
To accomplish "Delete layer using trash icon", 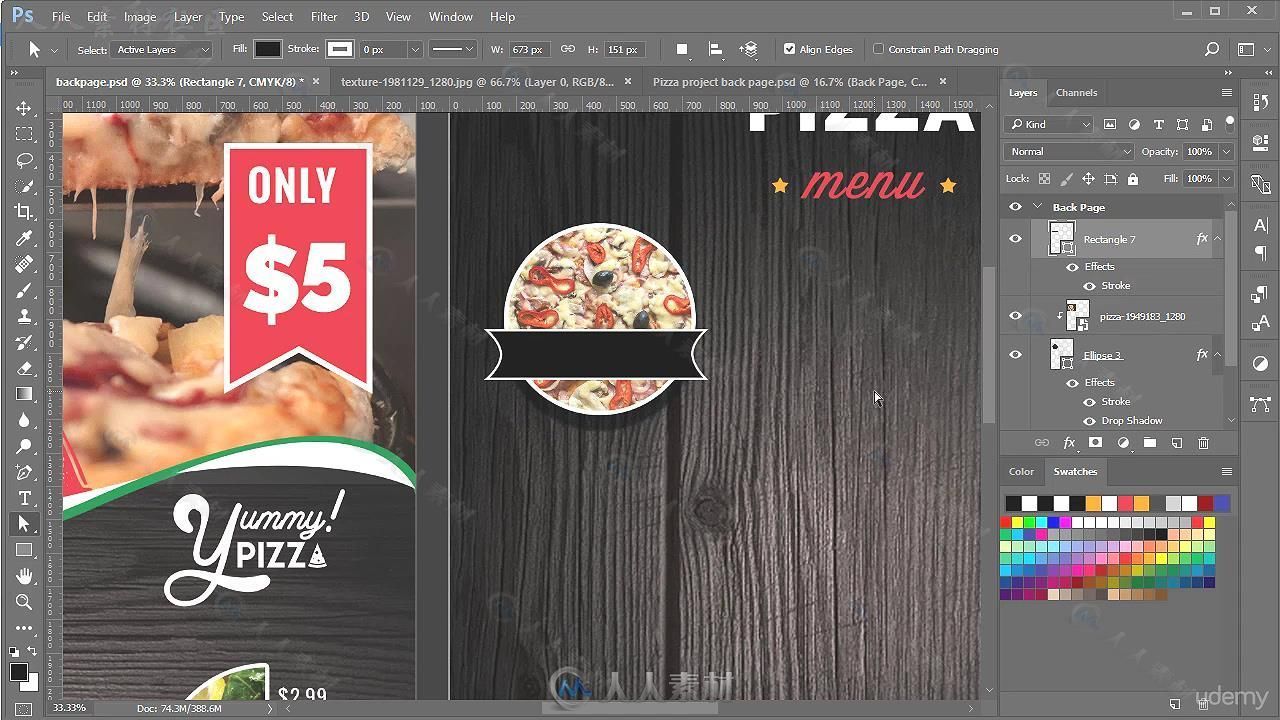I will pos(1203,443).
